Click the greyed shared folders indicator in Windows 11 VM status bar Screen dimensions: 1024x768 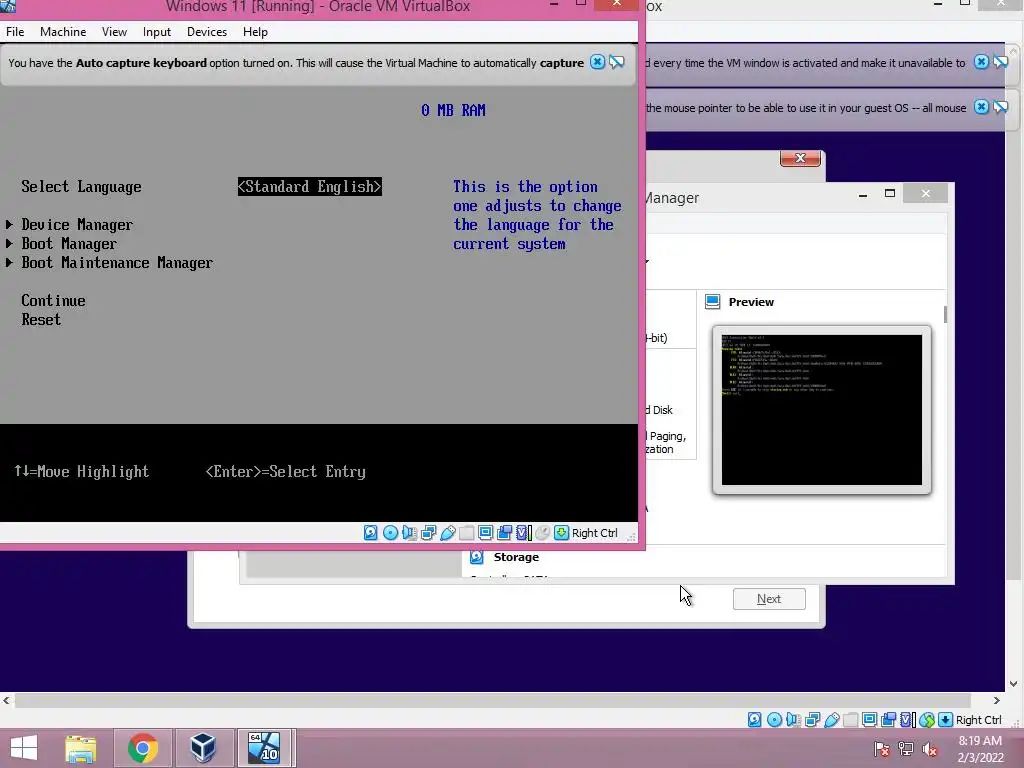[x=466, y=533]
